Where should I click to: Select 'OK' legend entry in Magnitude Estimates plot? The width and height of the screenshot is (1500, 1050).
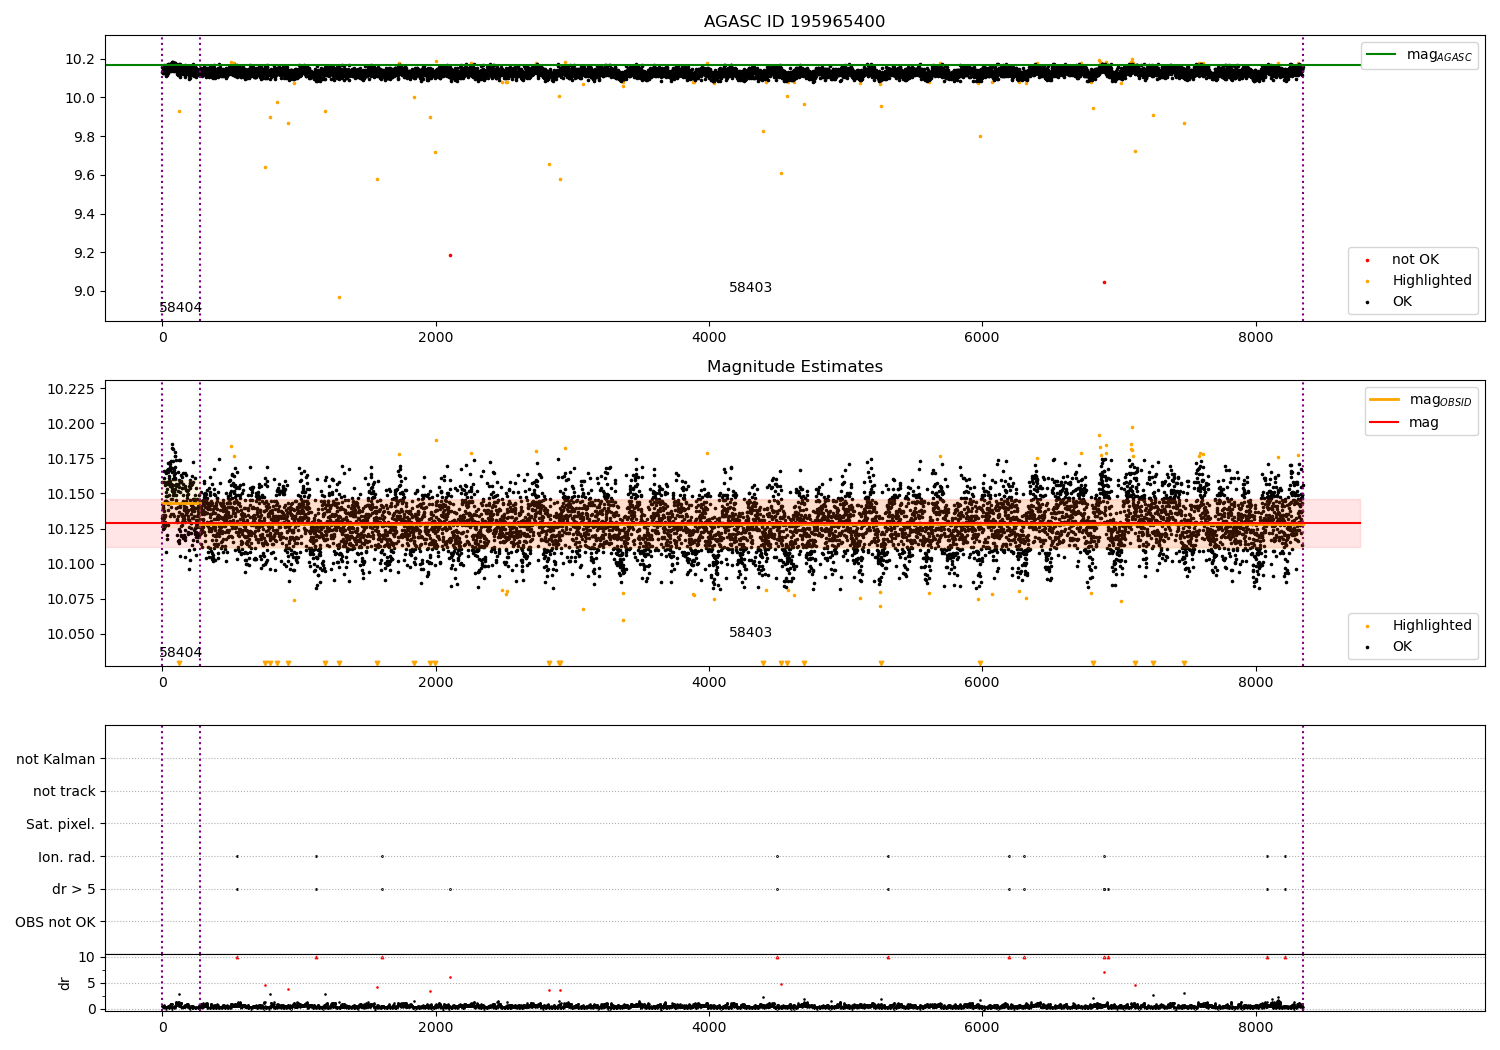1402,647
